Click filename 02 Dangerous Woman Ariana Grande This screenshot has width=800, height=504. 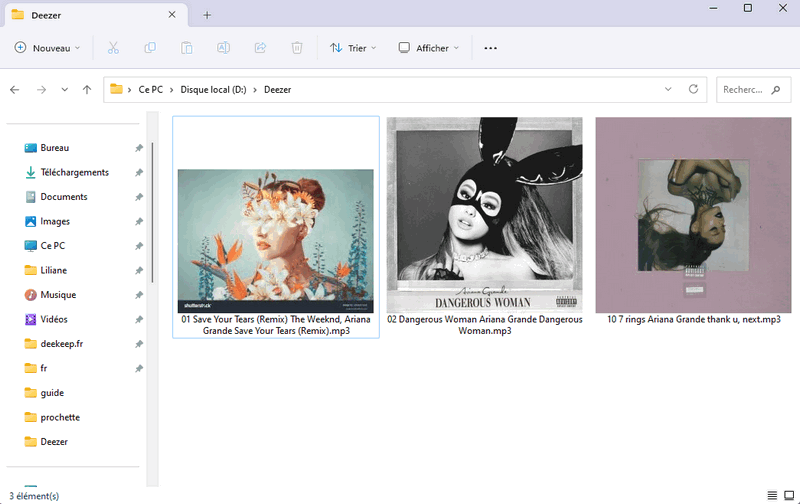[x=485, y=325]
